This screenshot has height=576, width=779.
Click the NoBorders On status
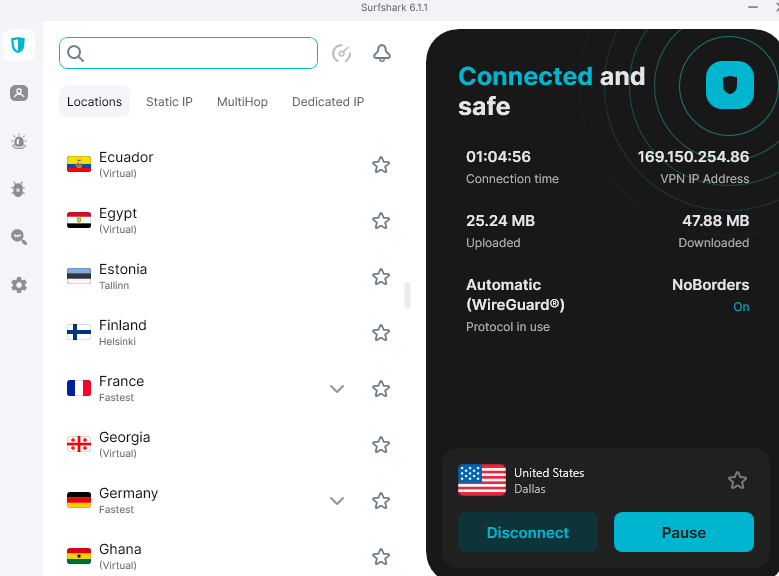coord(741,307)
